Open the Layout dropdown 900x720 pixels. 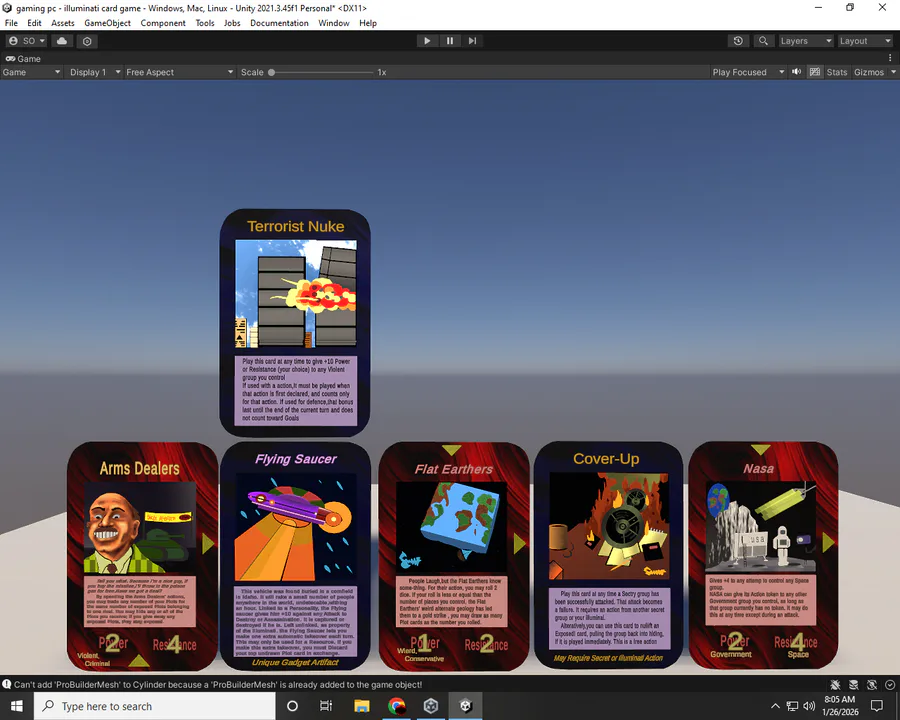click(x=865, y=41)
